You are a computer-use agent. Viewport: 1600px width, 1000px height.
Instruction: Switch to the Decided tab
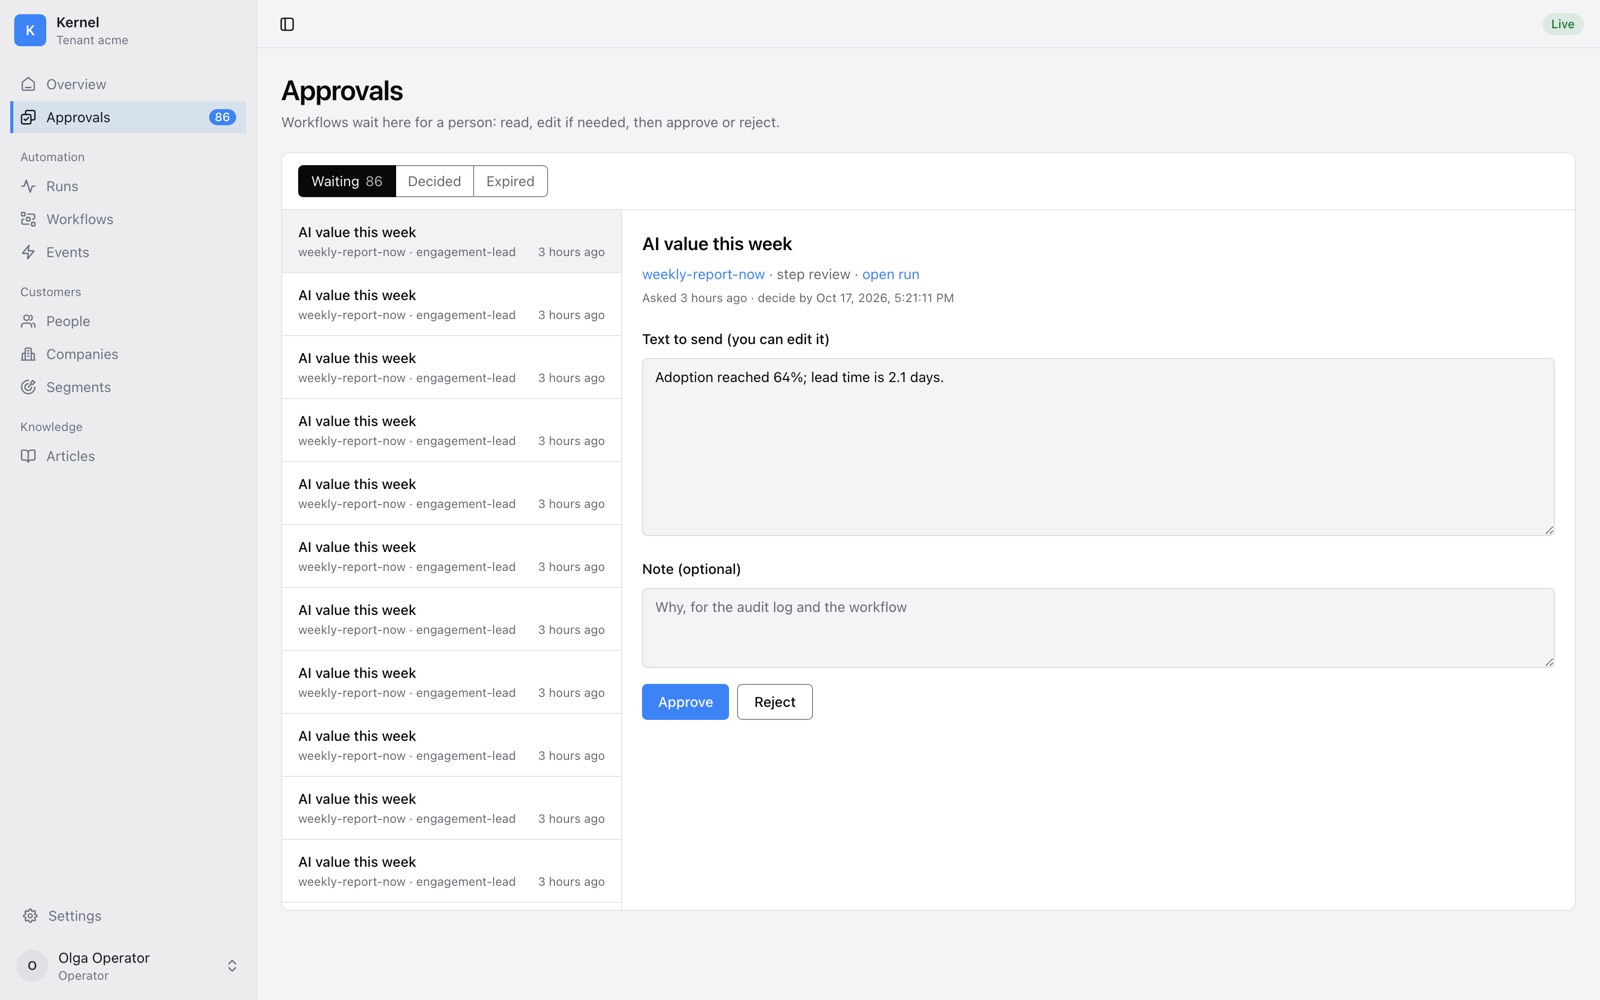tap(435, 181)
